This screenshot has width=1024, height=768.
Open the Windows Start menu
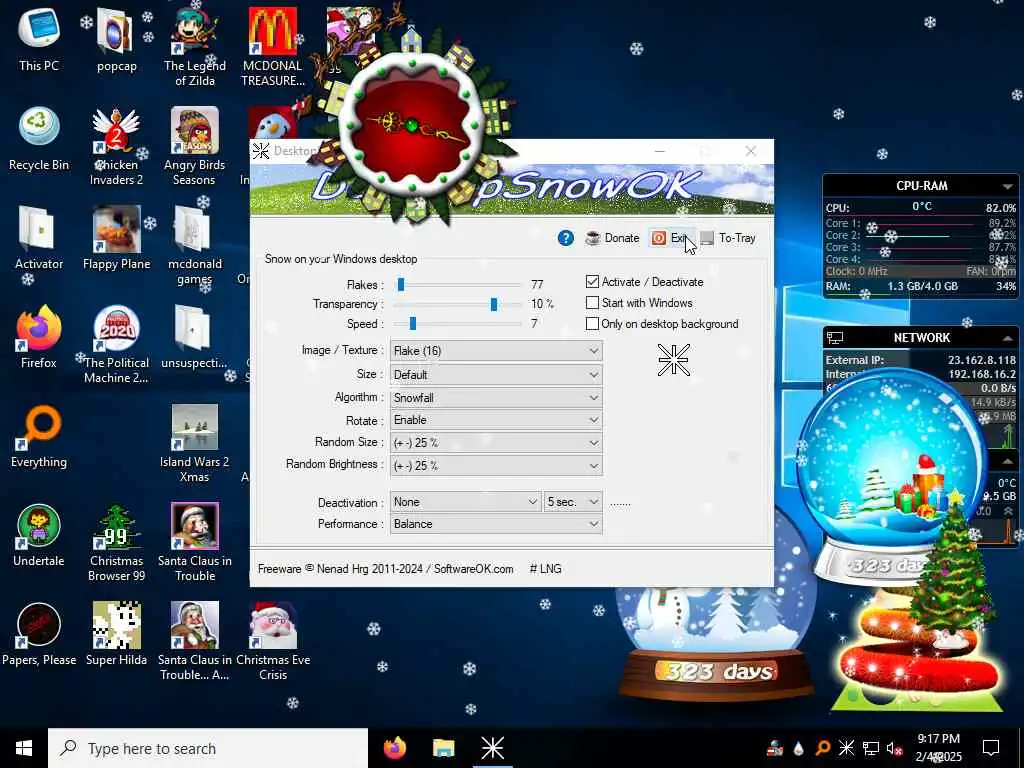[24, 748]
